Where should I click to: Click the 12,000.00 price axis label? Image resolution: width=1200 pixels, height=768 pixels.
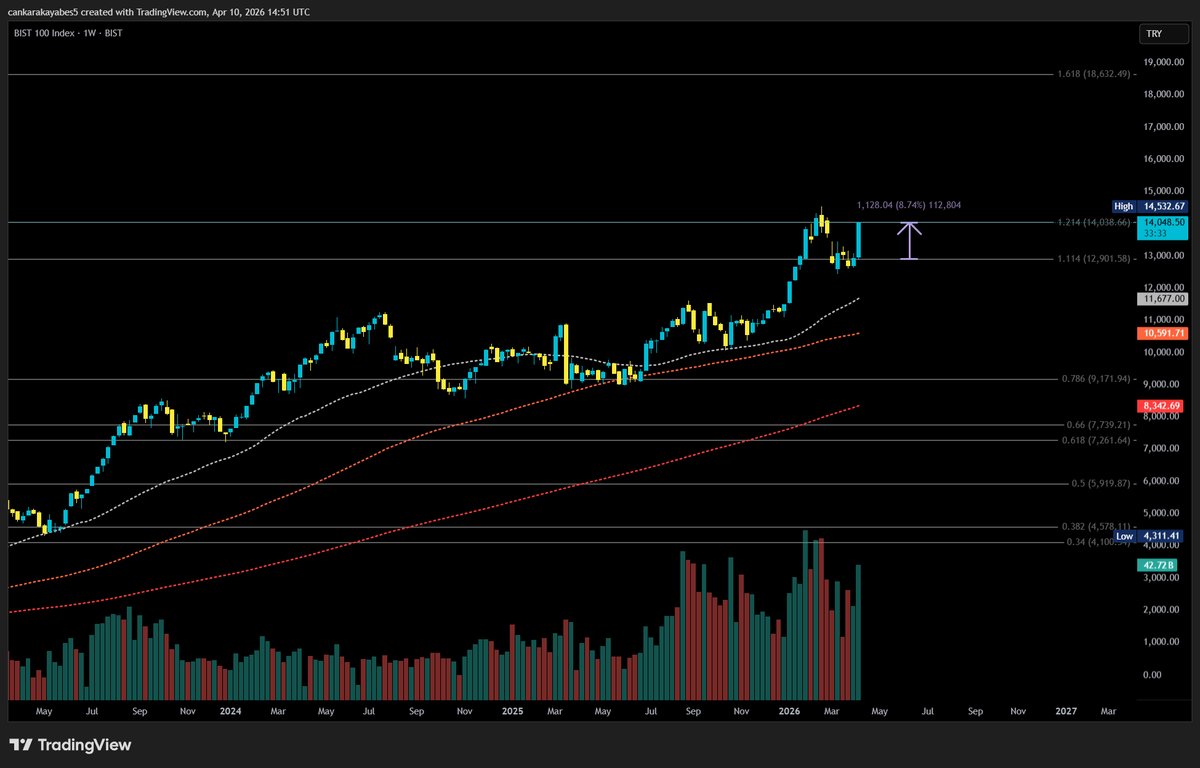(1164, 288)
